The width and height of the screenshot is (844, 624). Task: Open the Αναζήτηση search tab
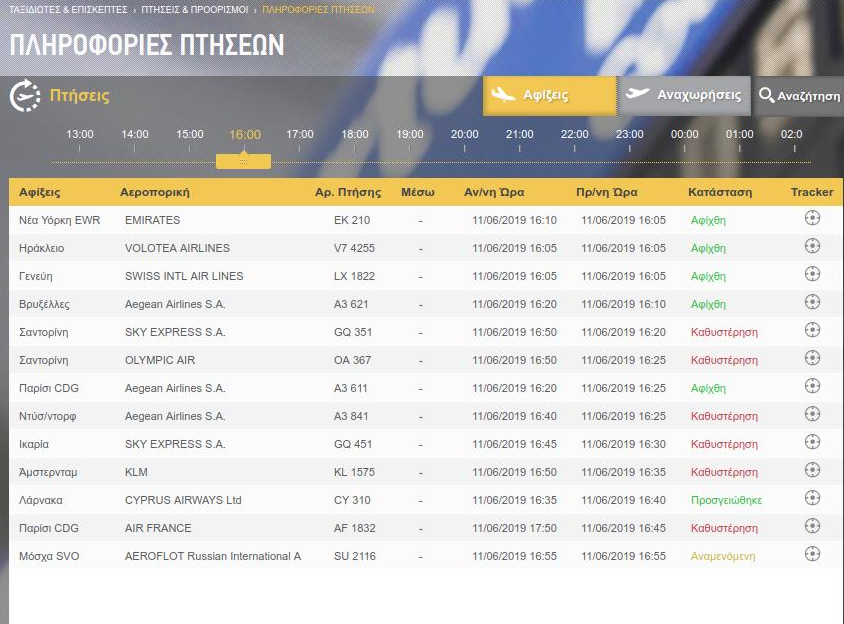(798, 96)
